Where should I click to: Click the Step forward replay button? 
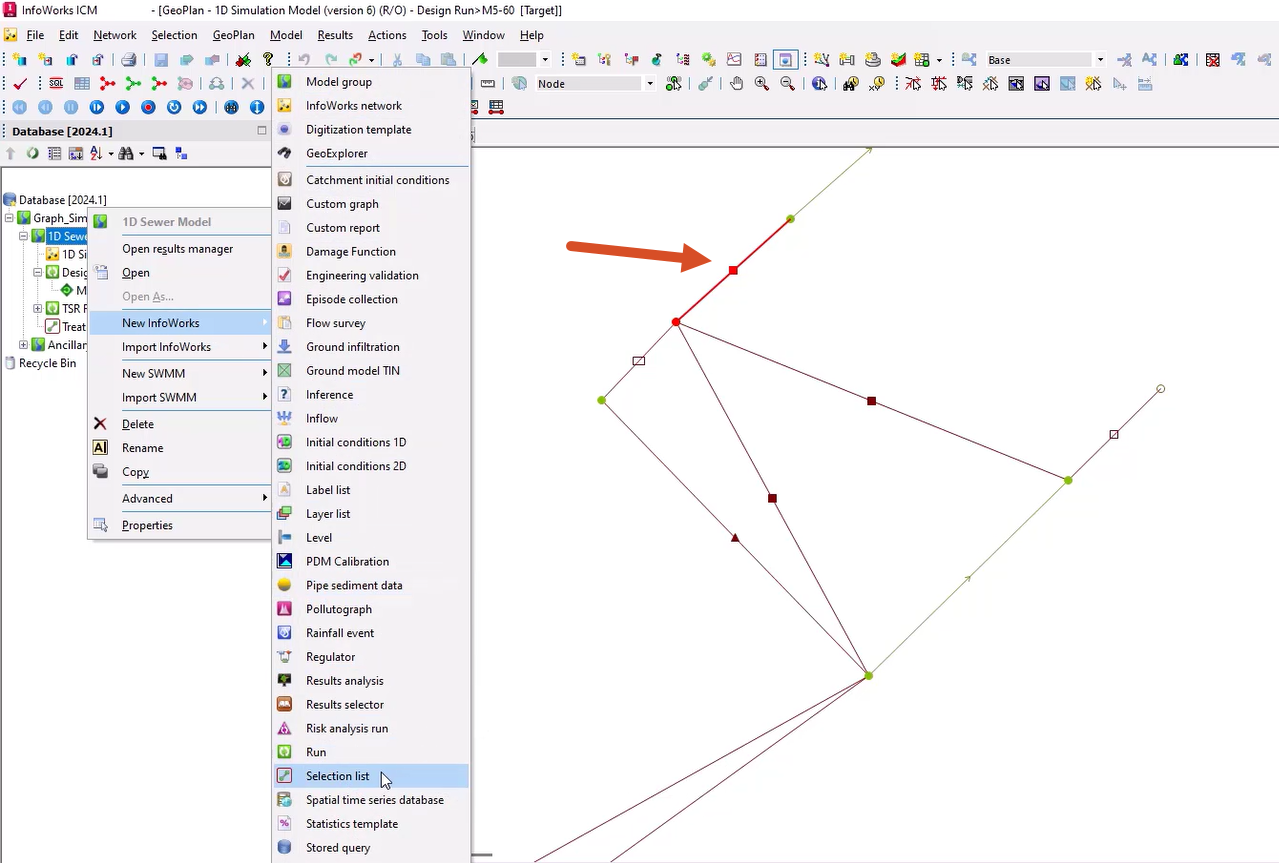pyautogui.click(x=96, y=107)
